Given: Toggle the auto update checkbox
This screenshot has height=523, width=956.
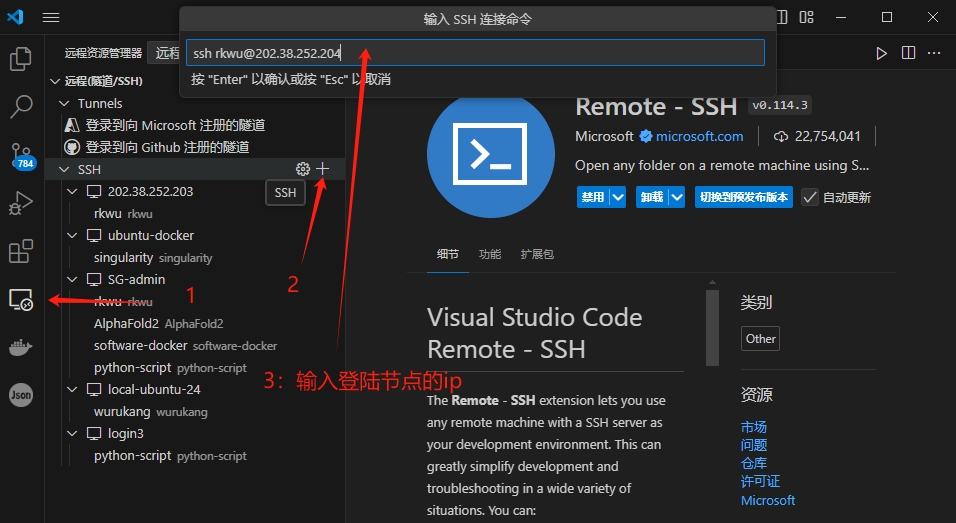Looking at the screenshot, I should [810, 197].
